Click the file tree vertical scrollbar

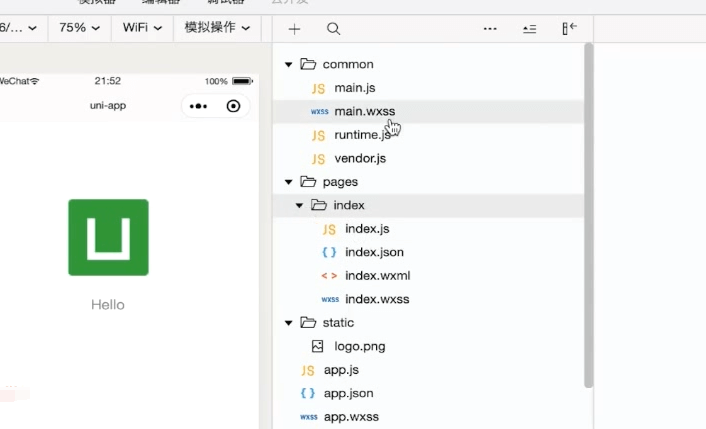tap(588, 215)
